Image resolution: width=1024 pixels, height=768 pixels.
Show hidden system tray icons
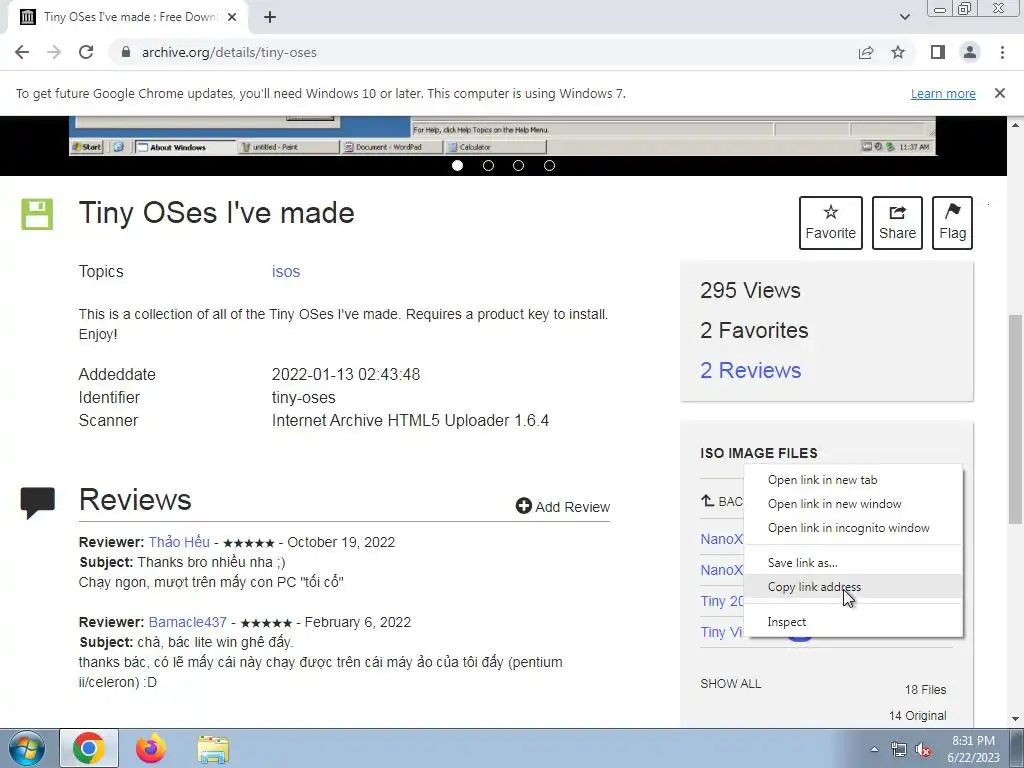(x=874, y=749)
